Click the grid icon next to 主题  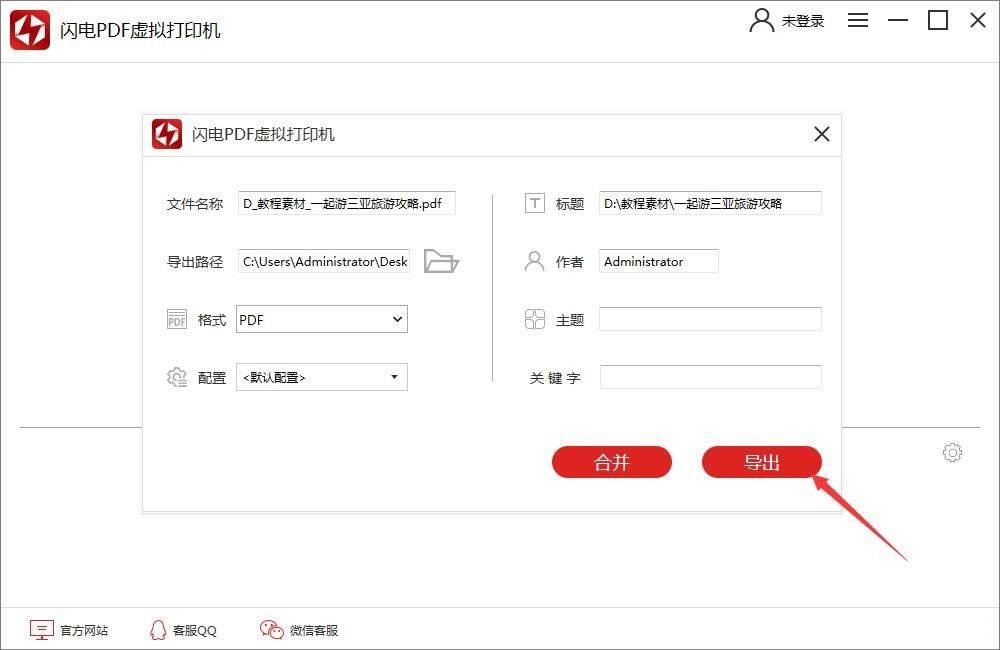click(535, 318)
